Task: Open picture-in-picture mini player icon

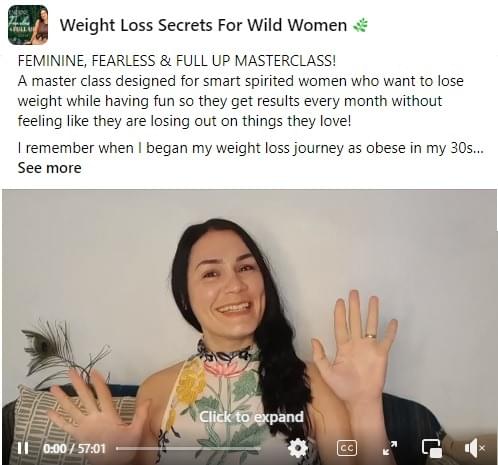Action: pos(432,448)
